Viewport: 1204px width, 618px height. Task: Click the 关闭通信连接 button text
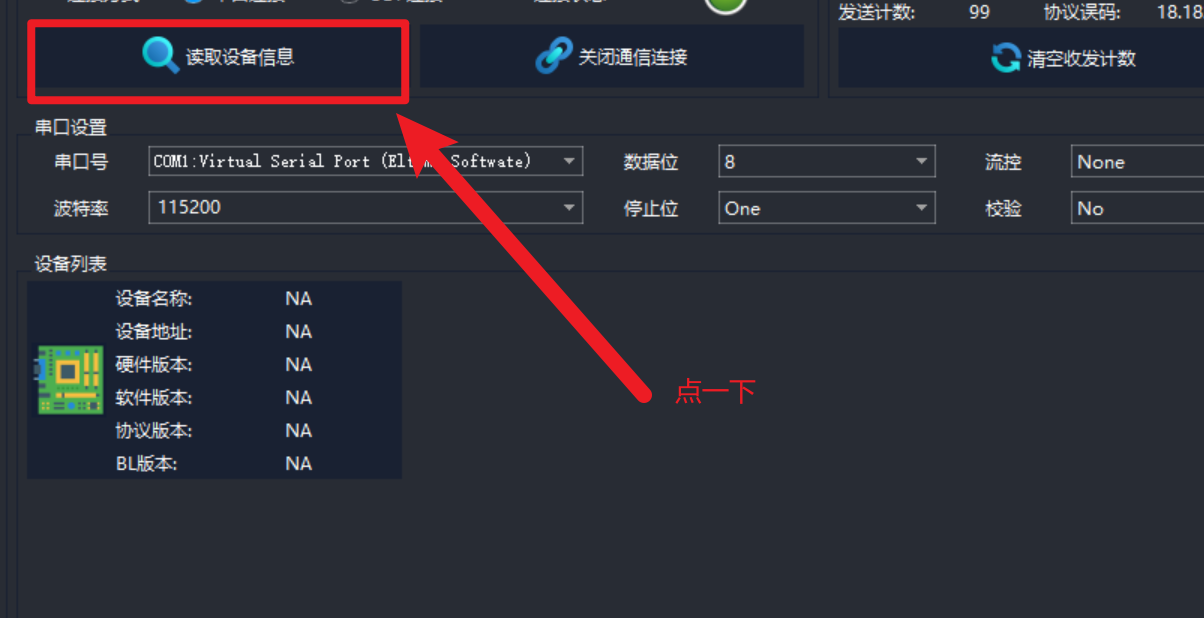[x=633, y=57]
